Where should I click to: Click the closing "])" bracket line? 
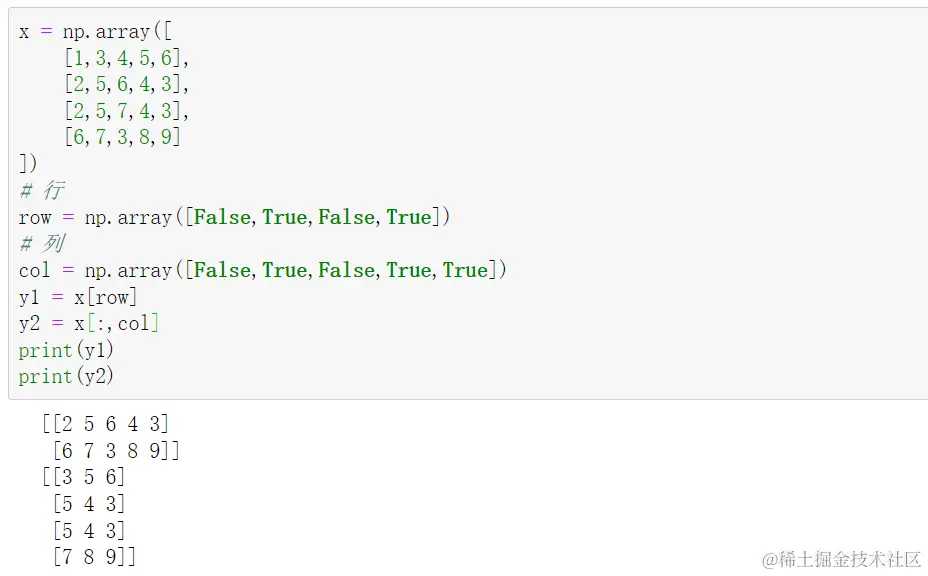[28, 164]
